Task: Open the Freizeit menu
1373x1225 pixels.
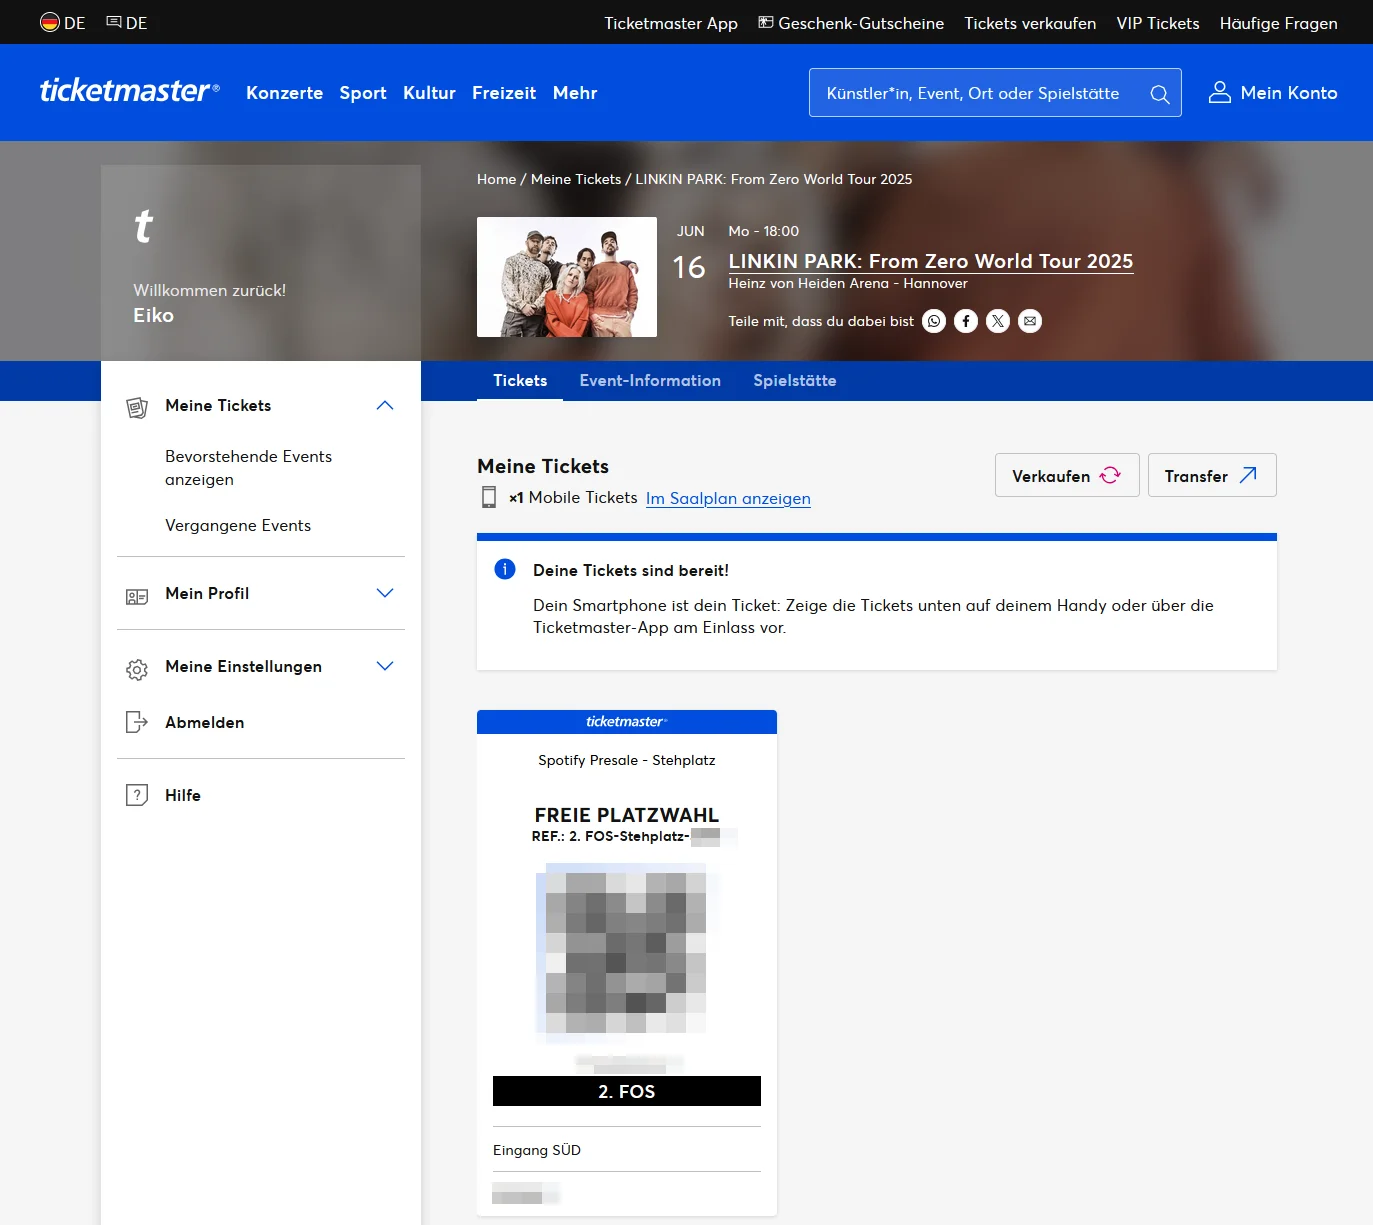Action: (x=504, y=93)
